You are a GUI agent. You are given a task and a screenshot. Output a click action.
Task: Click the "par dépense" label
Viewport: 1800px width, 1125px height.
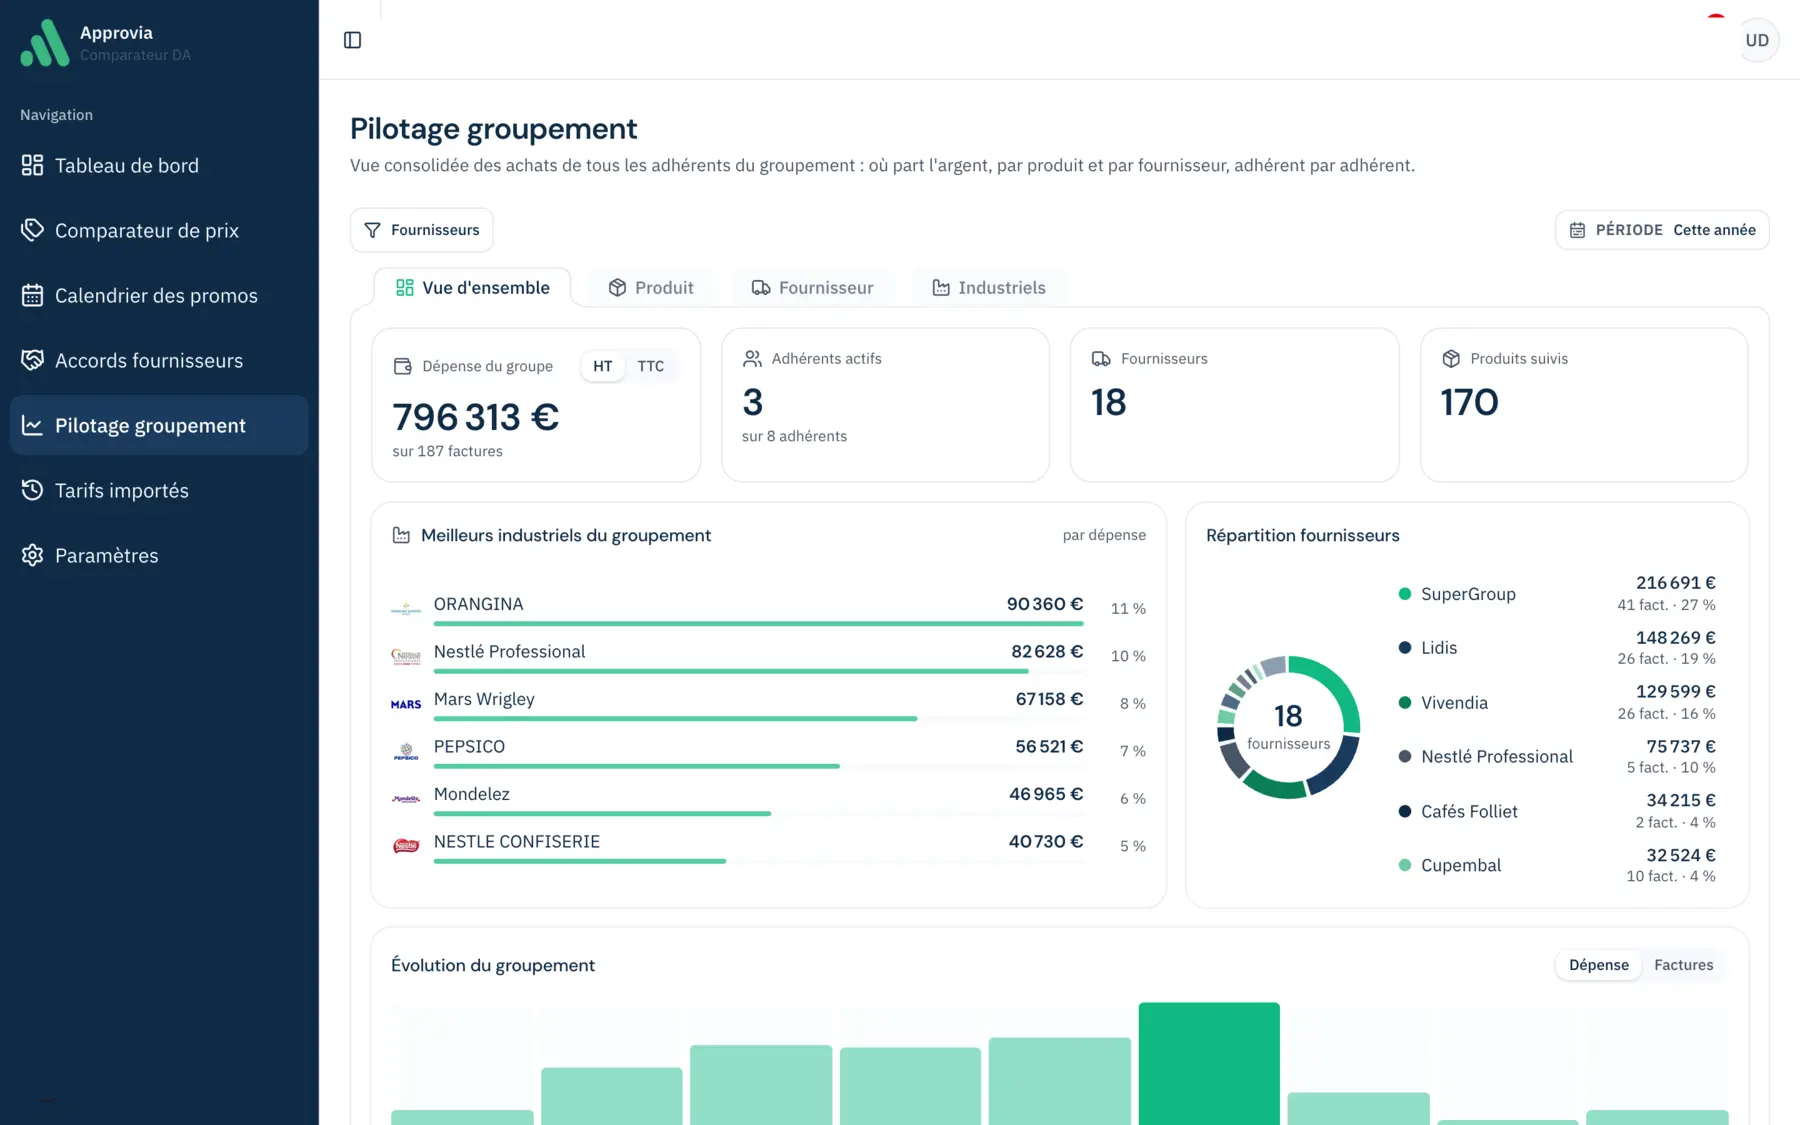1104,535
